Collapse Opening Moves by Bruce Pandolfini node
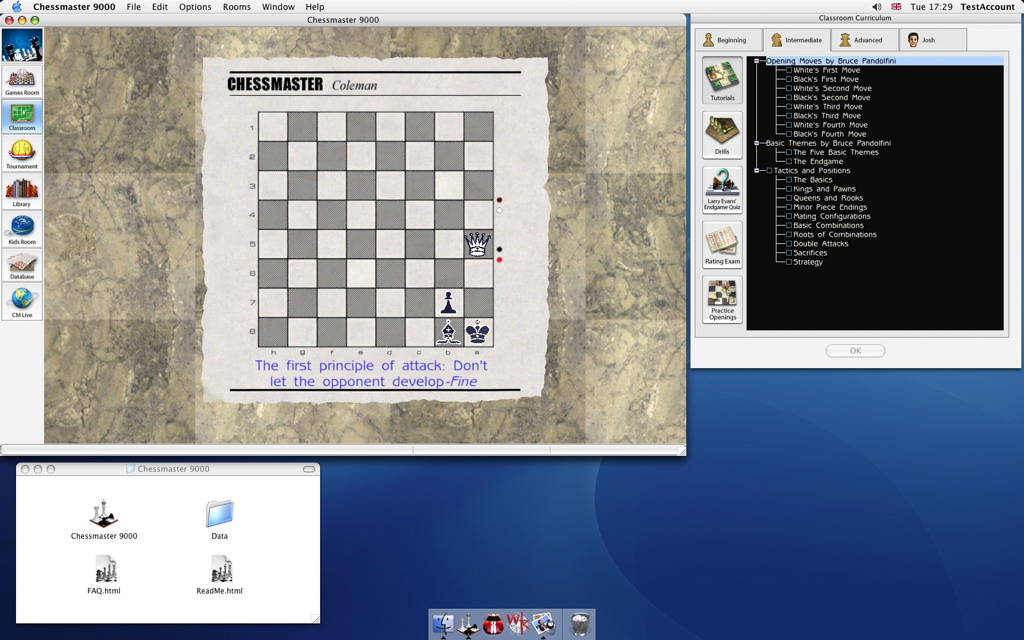The image size is (1024, 640). [x=756, y=61]
